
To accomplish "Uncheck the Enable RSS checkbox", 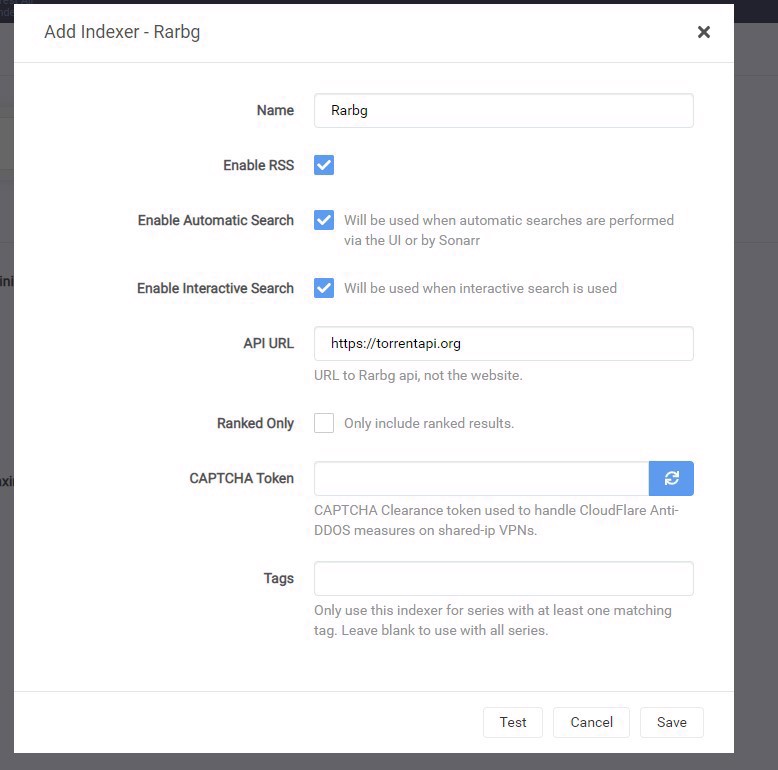I will 324,165.
